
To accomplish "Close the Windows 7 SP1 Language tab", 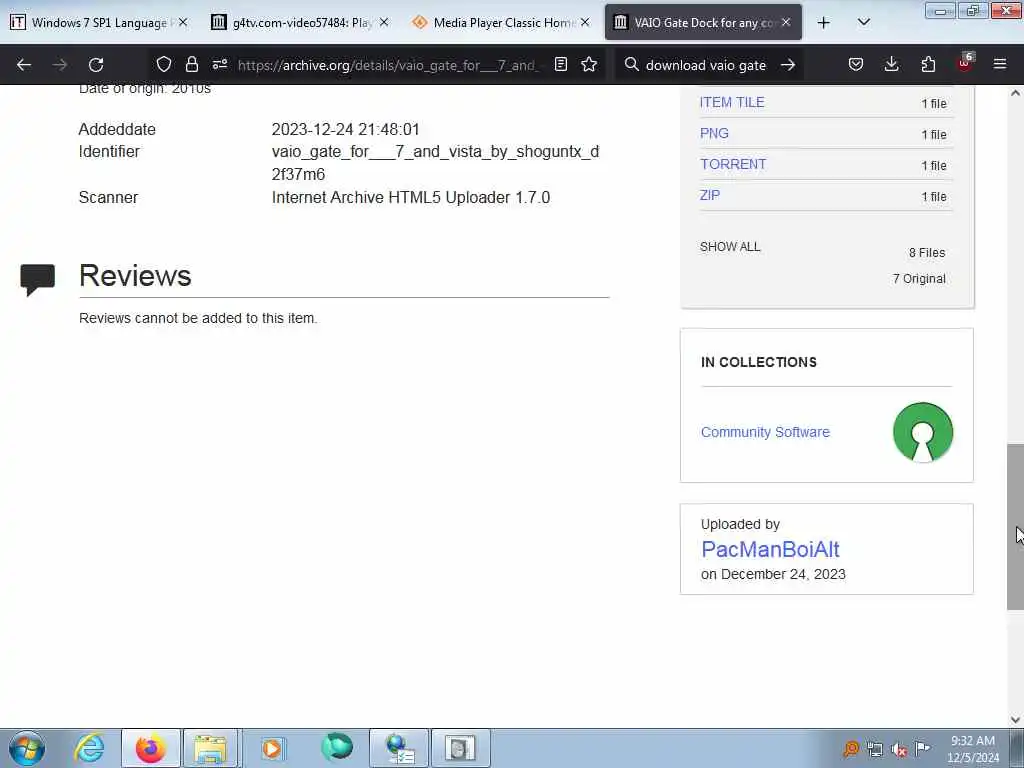I will (x=183, y=22).
